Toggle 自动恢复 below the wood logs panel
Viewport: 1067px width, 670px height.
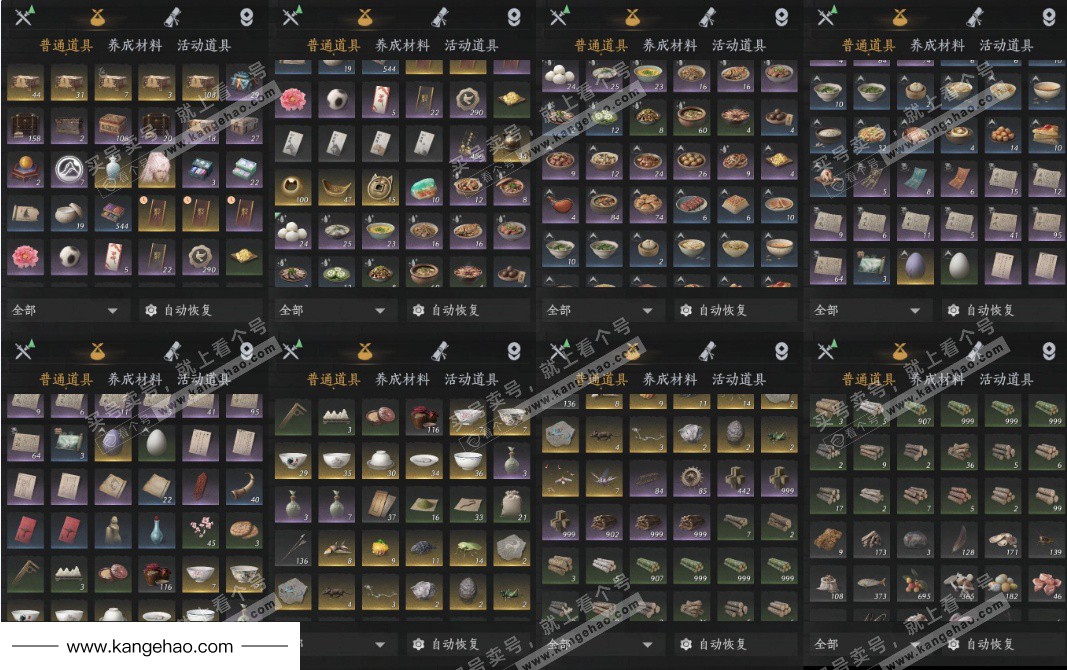(x=715, y=643)
